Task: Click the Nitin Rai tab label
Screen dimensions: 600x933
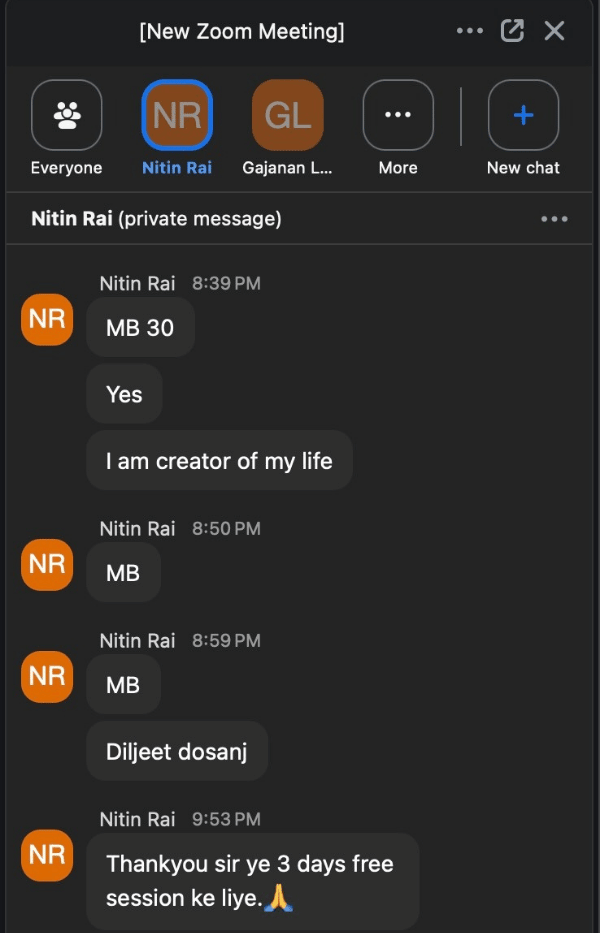Action: point(177,168)
